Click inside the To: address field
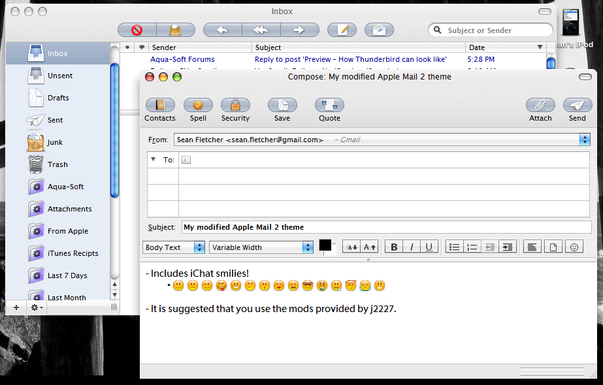The height and width of the screenshot is (385, 603). 384,160
